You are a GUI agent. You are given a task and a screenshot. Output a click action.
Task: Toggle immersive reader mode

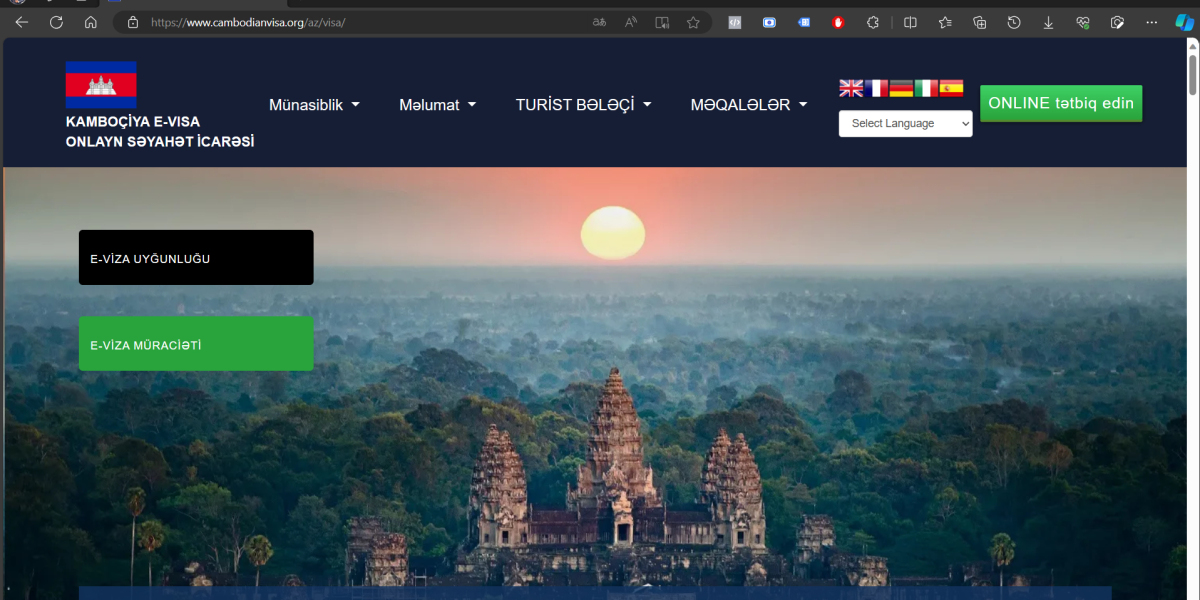(x=661, y=22)
